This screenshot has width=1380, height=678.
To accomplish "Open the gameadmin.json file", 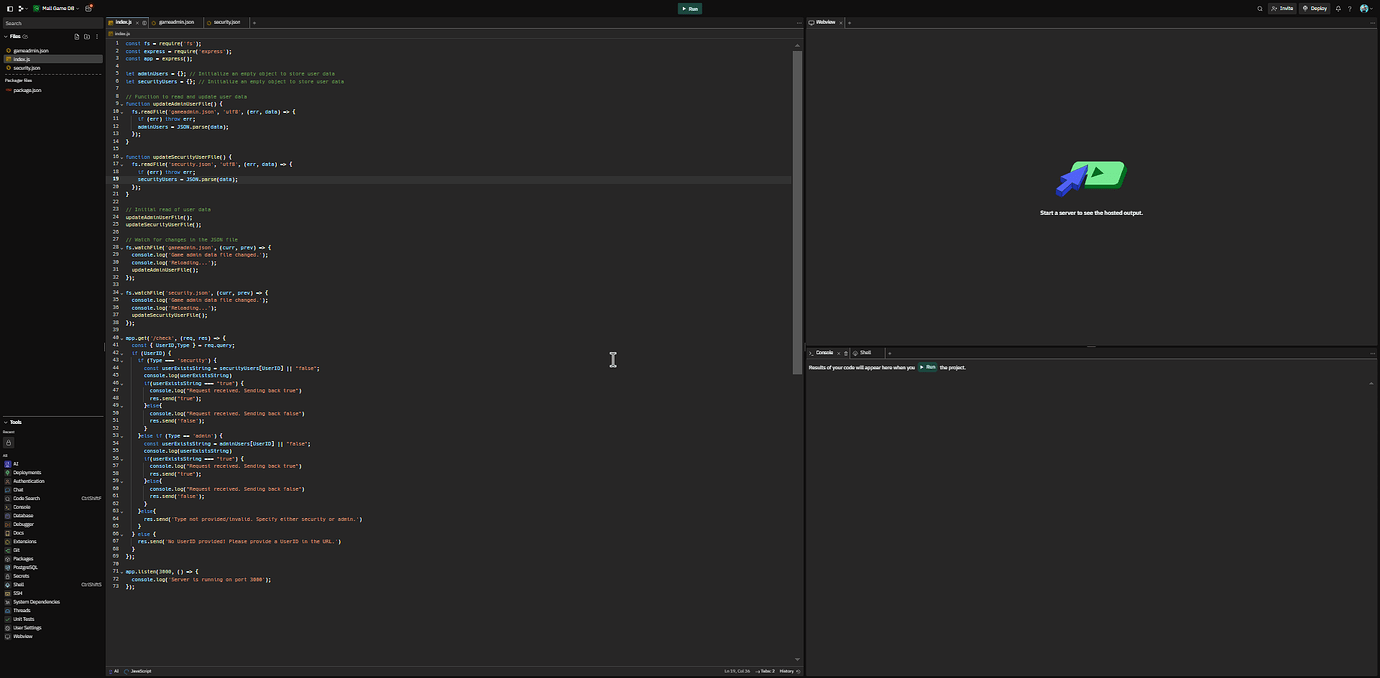I will click(x=32, y=50).
